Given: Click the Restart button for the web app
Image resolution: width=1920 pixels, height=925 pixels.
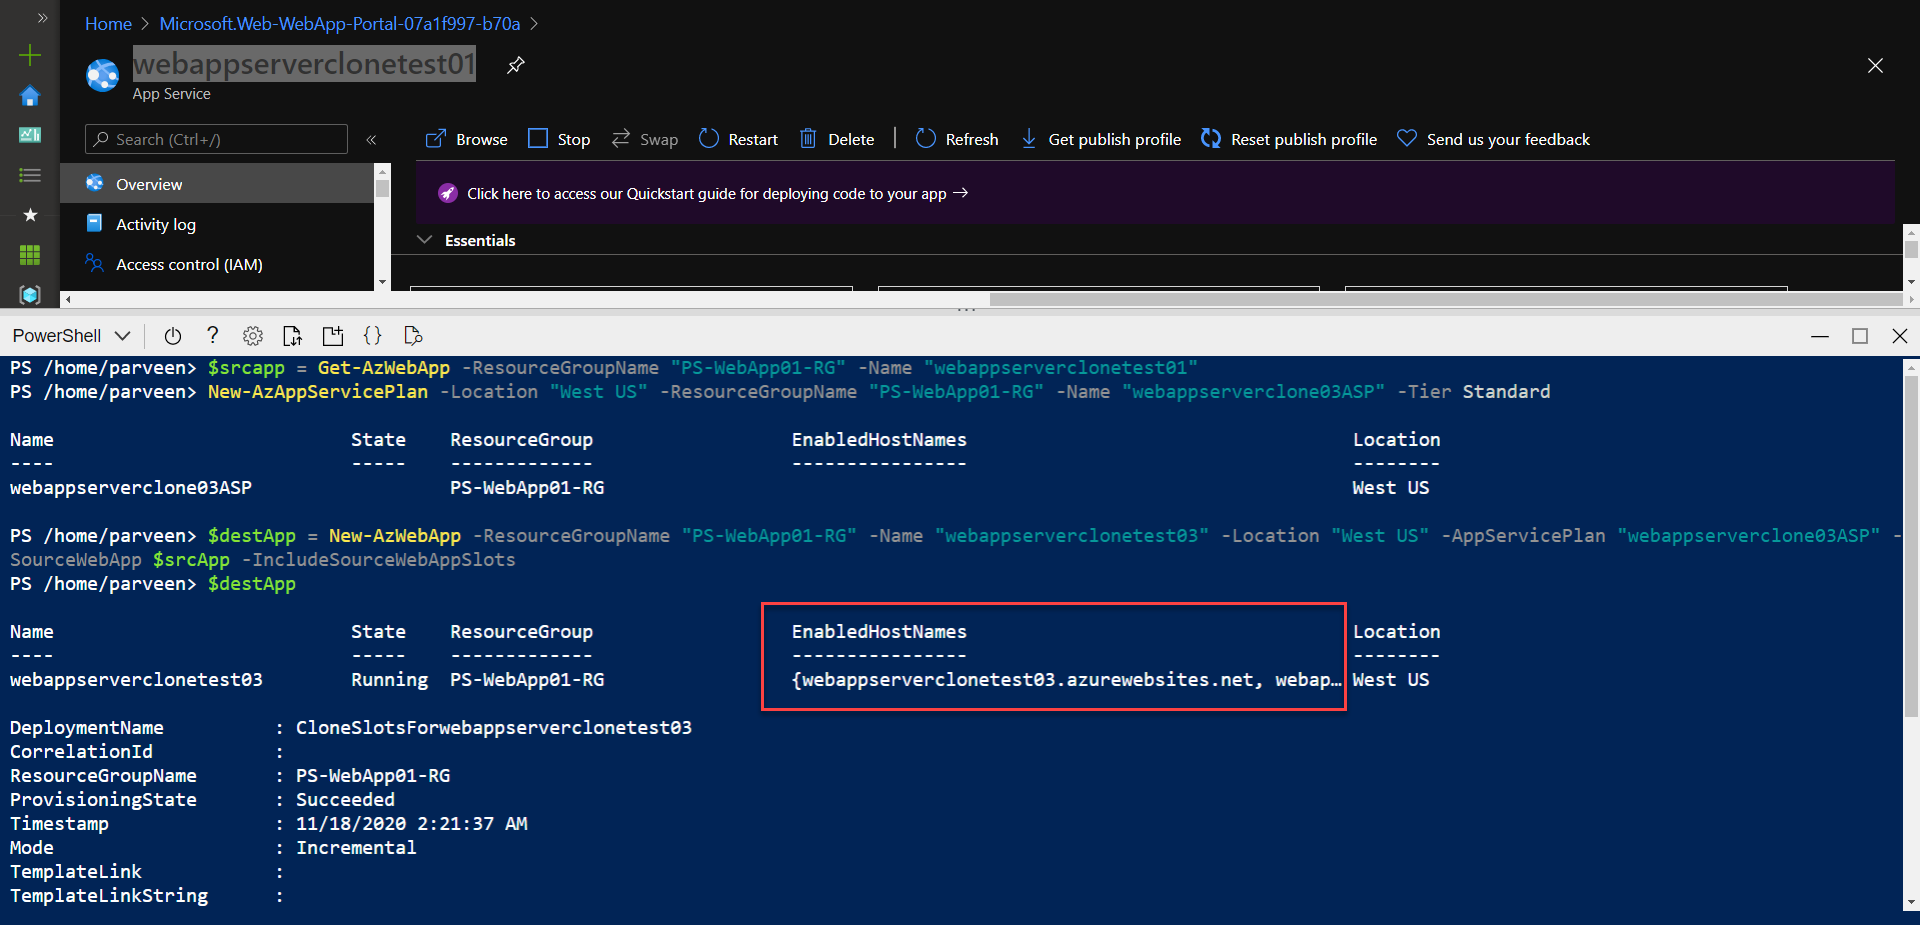Looking at the screenshot, I should pyautogui.click(x=738, y=140).
